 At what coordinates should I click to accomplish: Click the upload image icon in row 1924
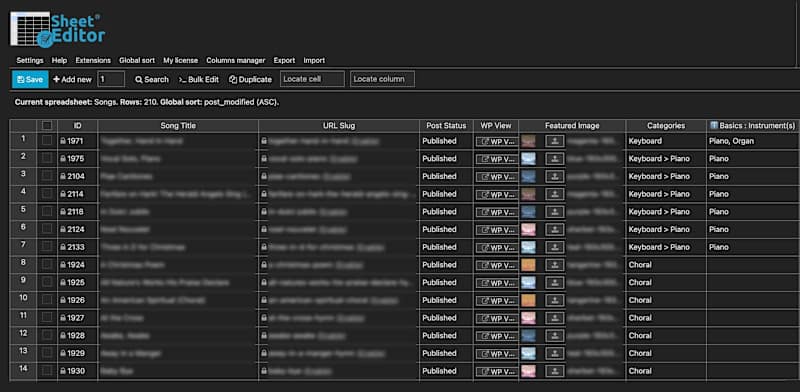555,265
